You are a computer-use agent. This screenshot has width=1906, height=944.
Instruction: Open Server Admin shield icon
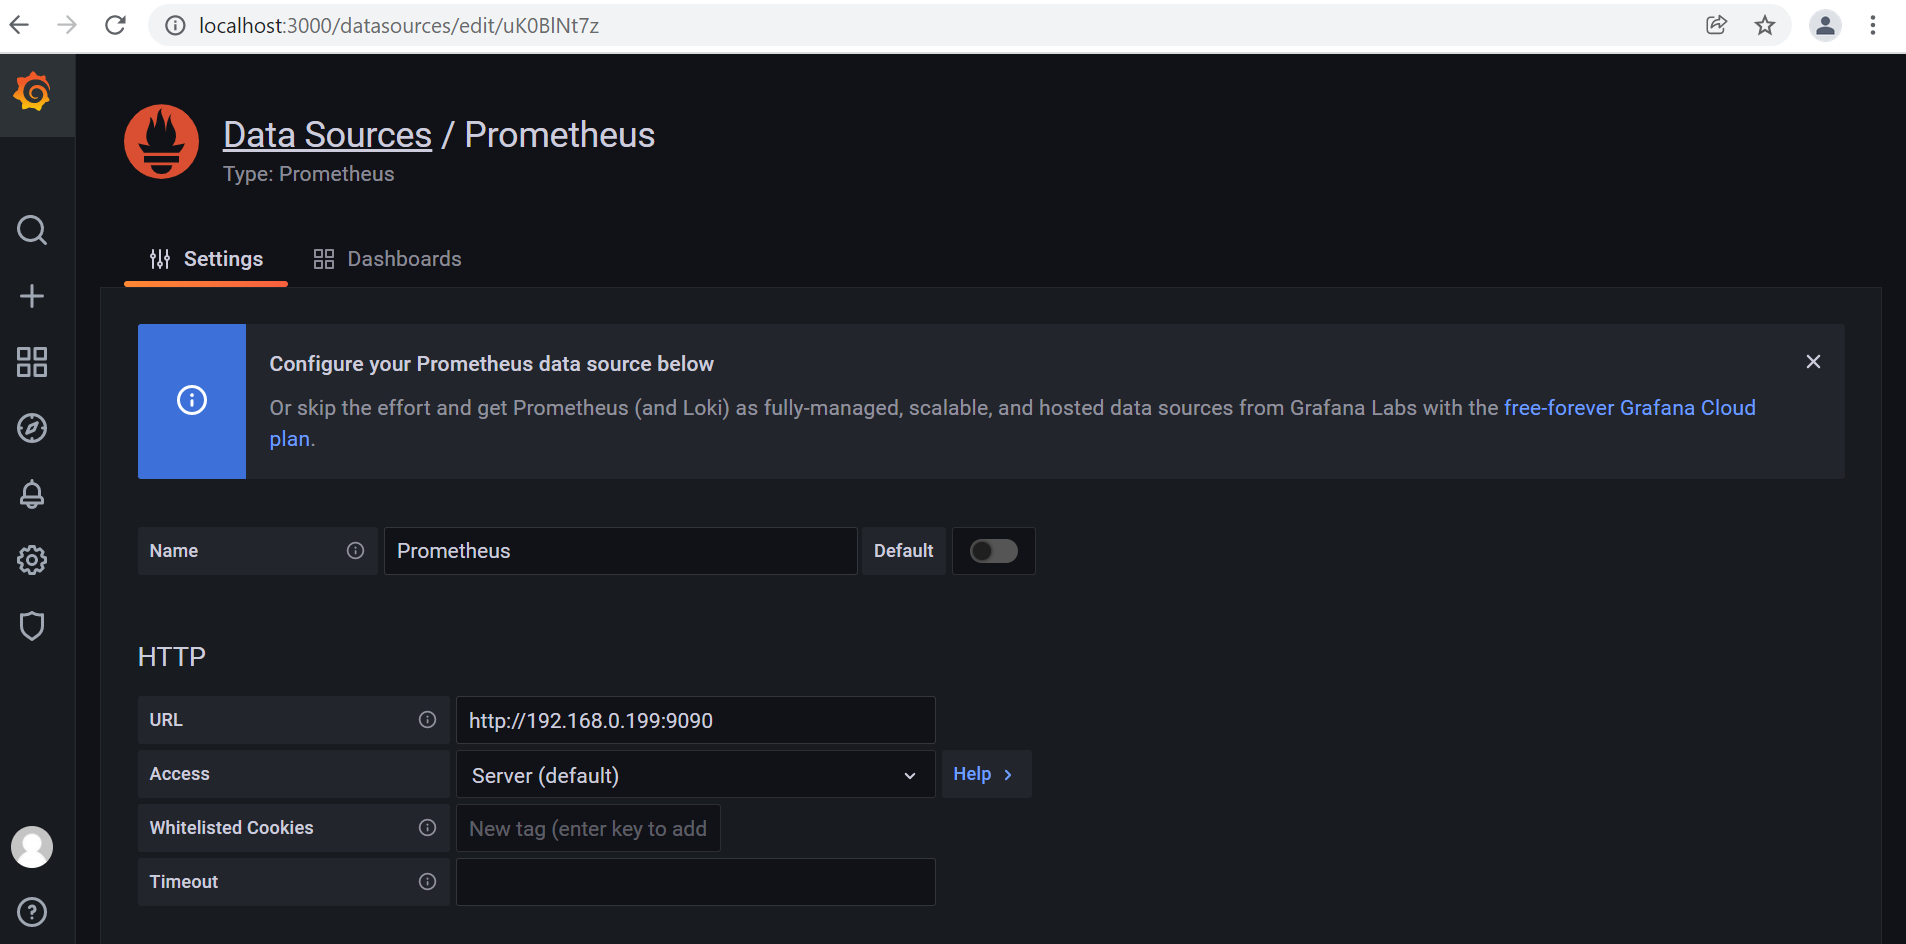tap(32, 626)
